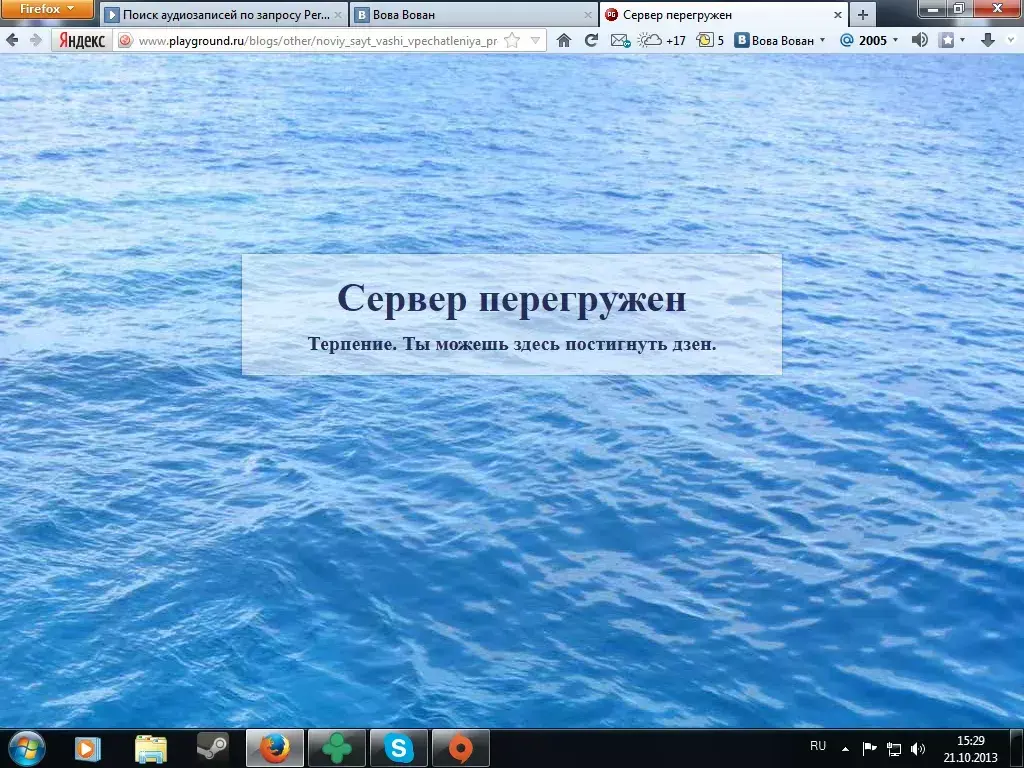The image size is (1024, 768).
Task: Open downloads with the down arrow icon
Action: (988, 40)
